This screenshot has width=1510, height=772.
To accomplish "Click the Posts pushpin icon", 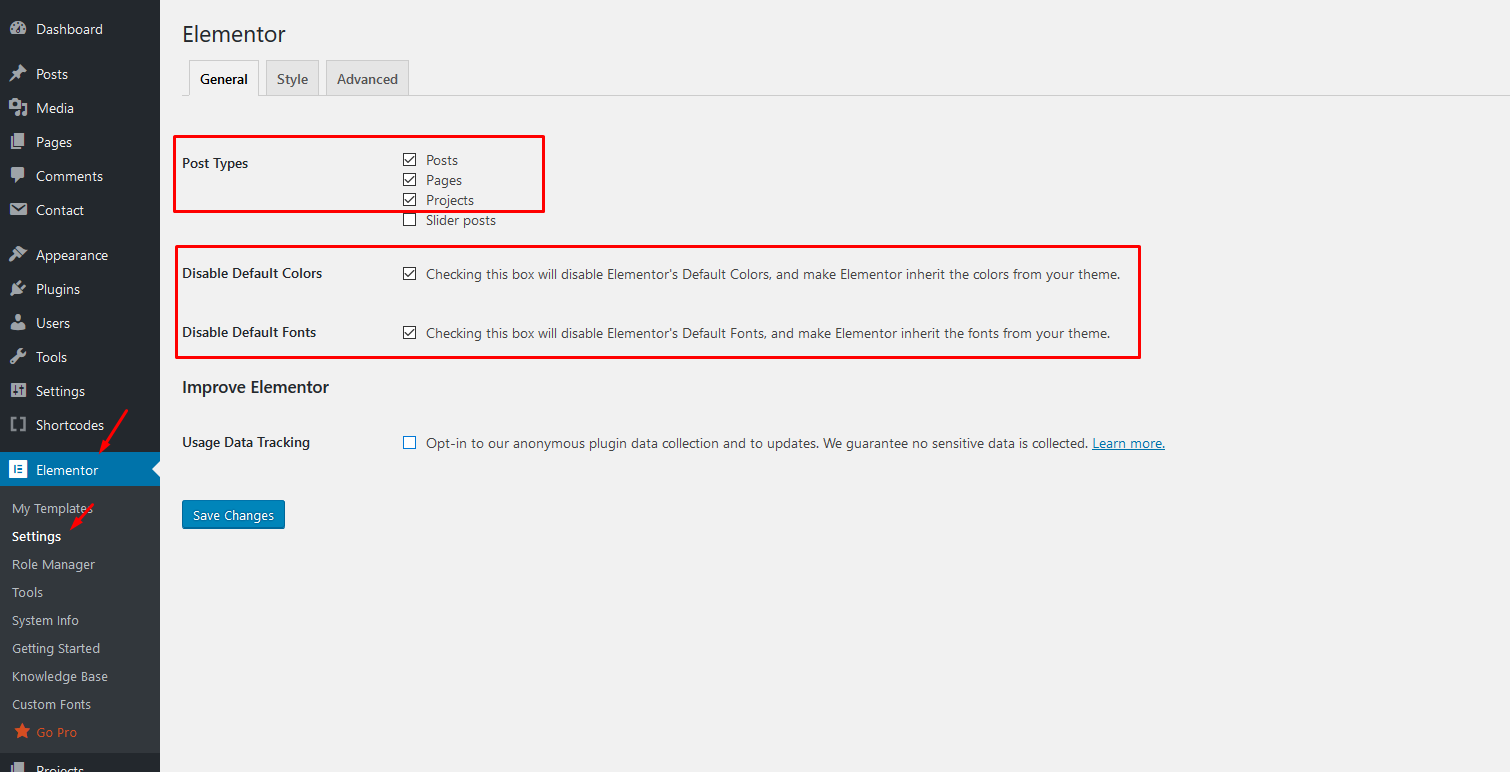I will click(18, 74).
